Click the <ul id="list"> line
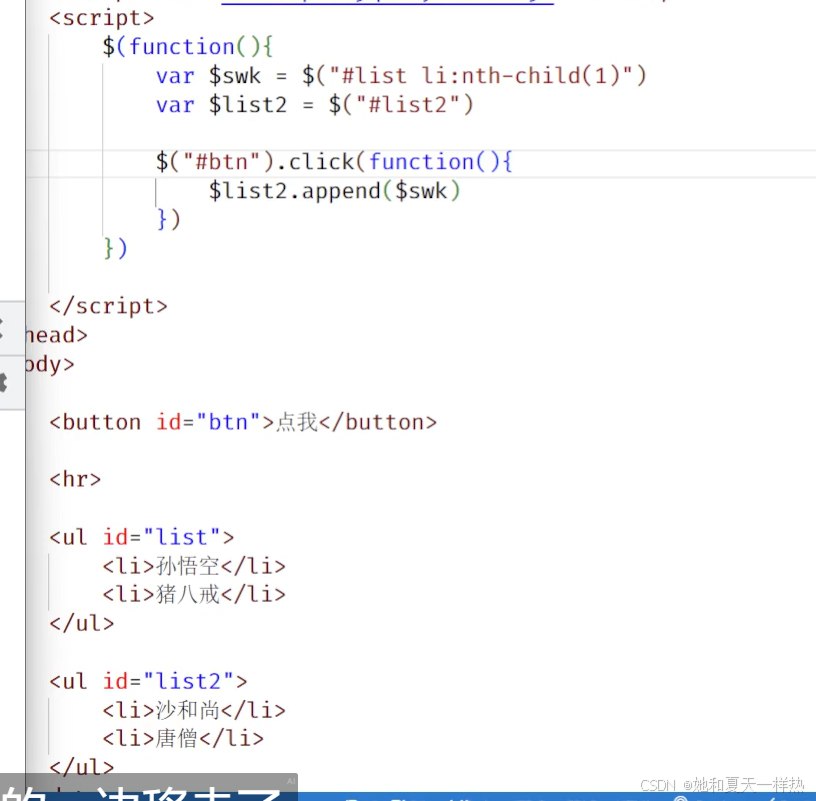Viewport: 816px width, 801px height. click(142, 538)
